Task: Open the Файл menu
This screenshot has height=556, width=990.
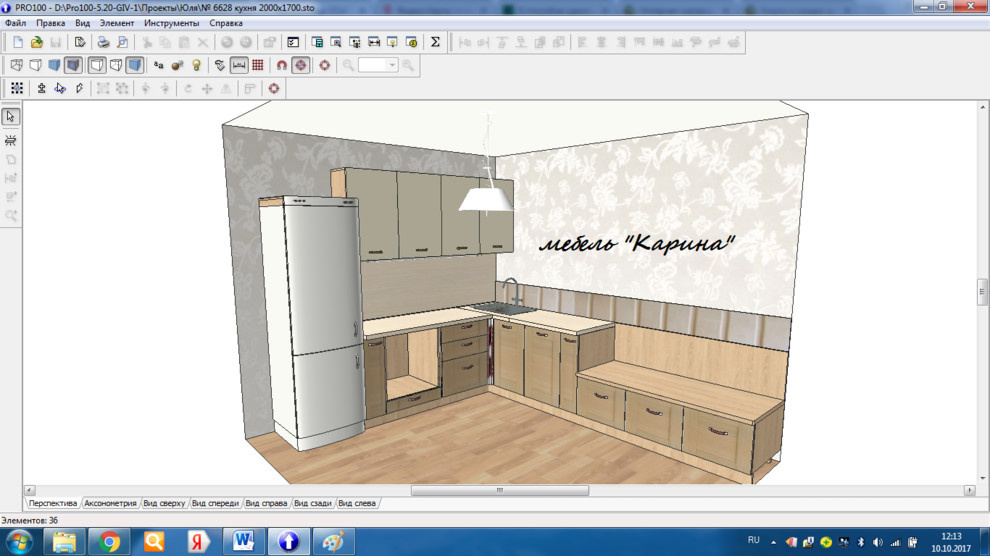Action: pyautogui.click(x=15, y=22)
